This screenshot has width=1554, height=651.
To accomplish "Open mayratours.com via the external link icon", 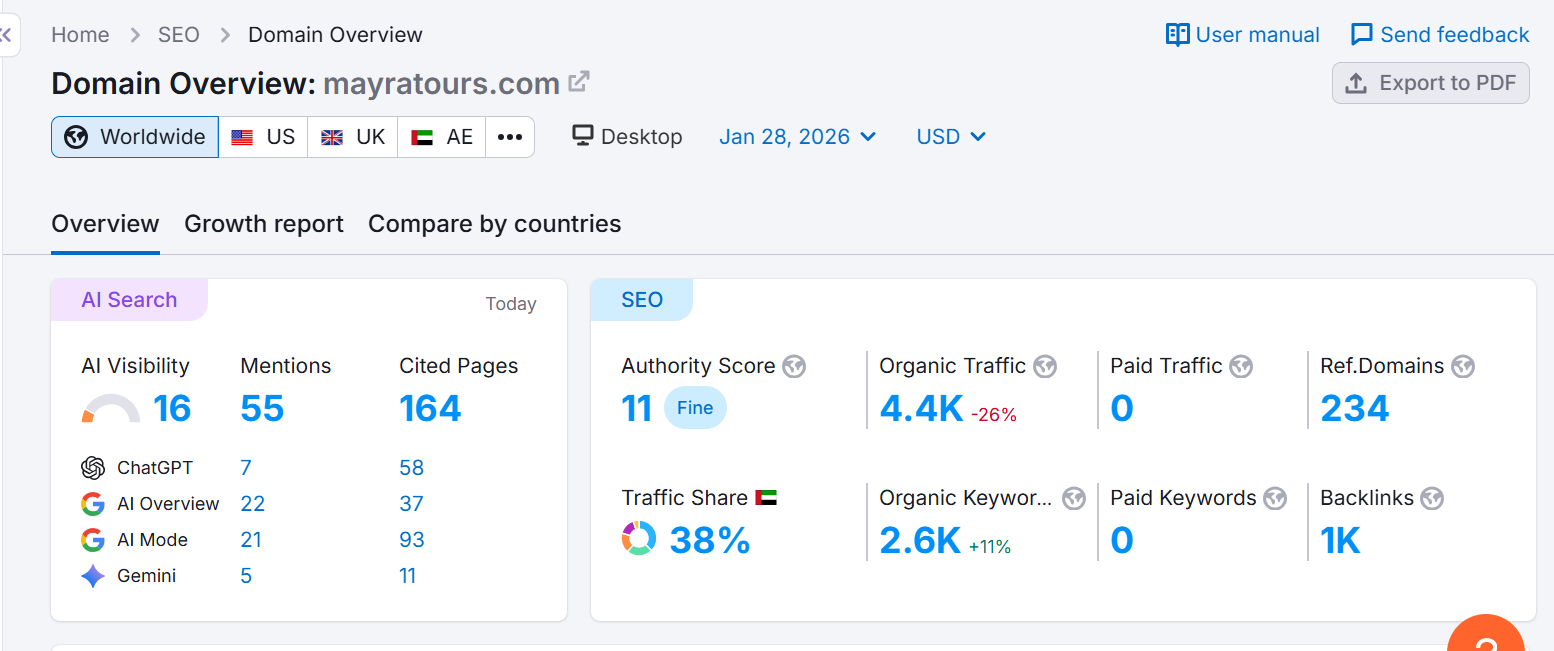I will [x=578, y=82].
